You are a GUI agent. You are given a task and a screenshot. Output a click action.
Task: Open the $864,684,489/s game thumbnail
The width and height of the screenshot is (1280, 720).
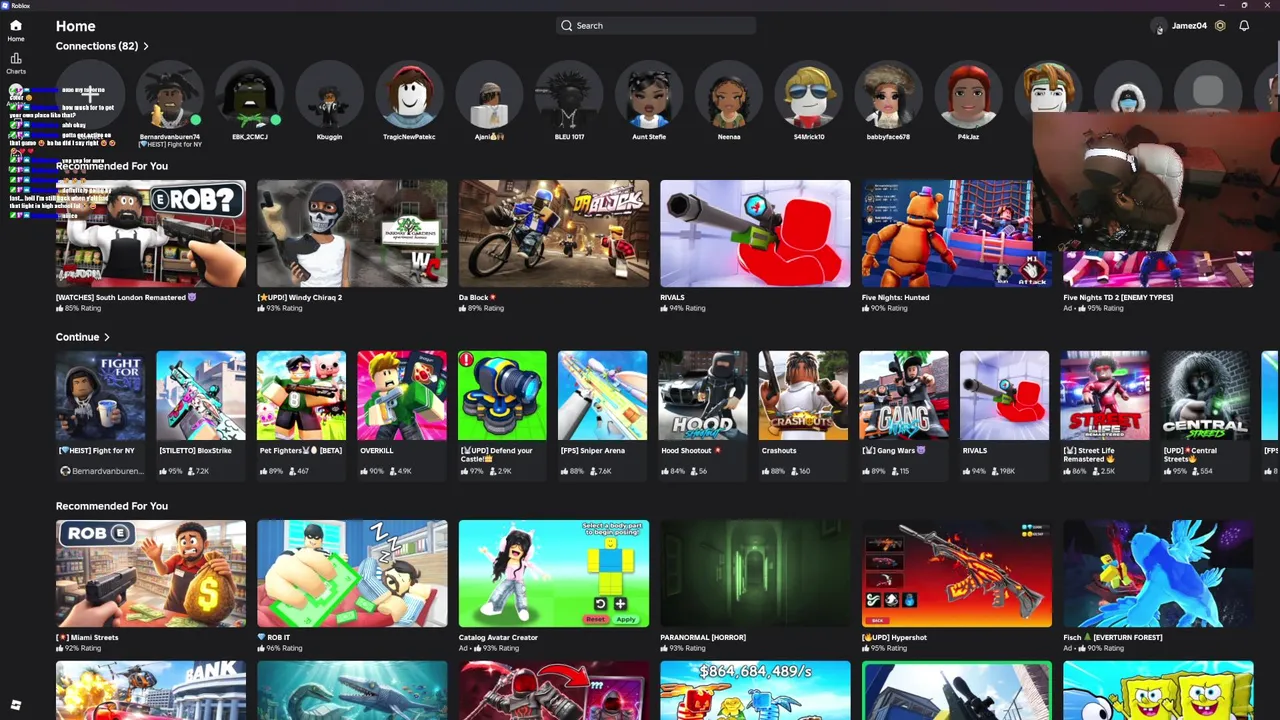click(755, 690)
